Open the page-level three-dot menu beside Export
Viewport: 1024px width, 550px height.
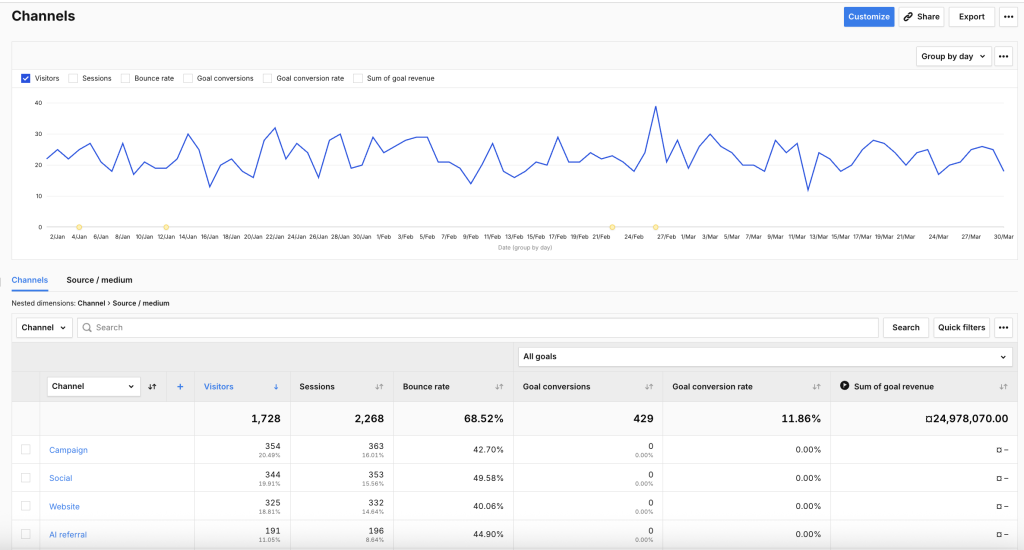pos(1008,16)
